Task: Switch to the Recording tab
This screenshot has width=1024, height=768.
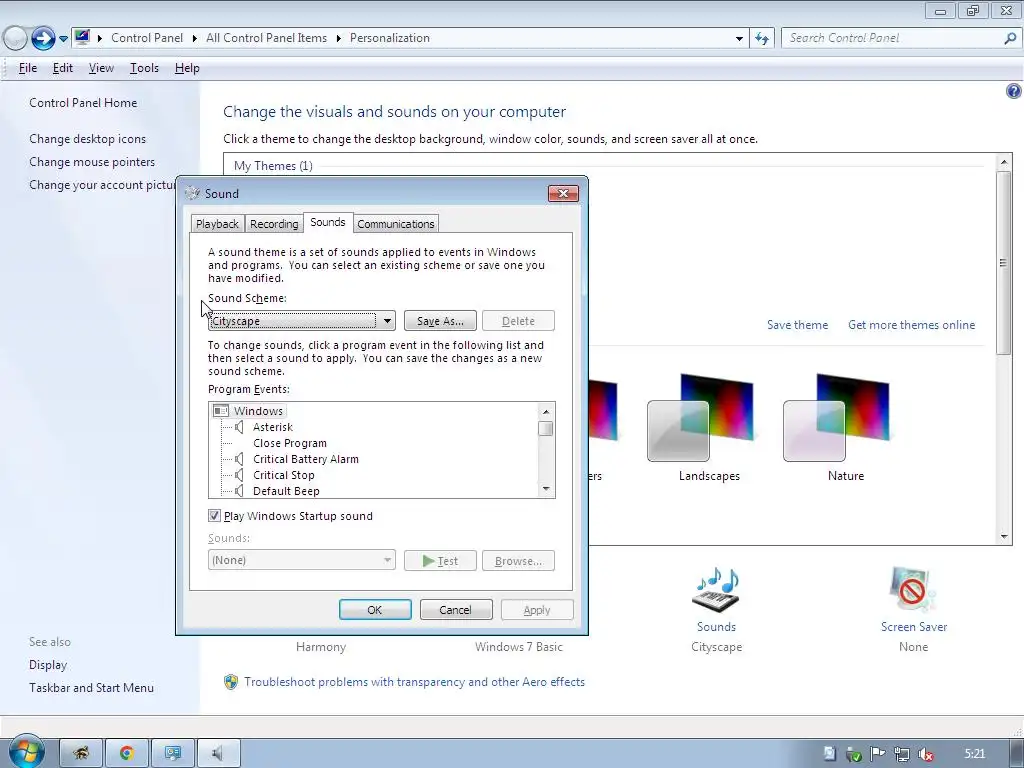Action: pos(274,224)
